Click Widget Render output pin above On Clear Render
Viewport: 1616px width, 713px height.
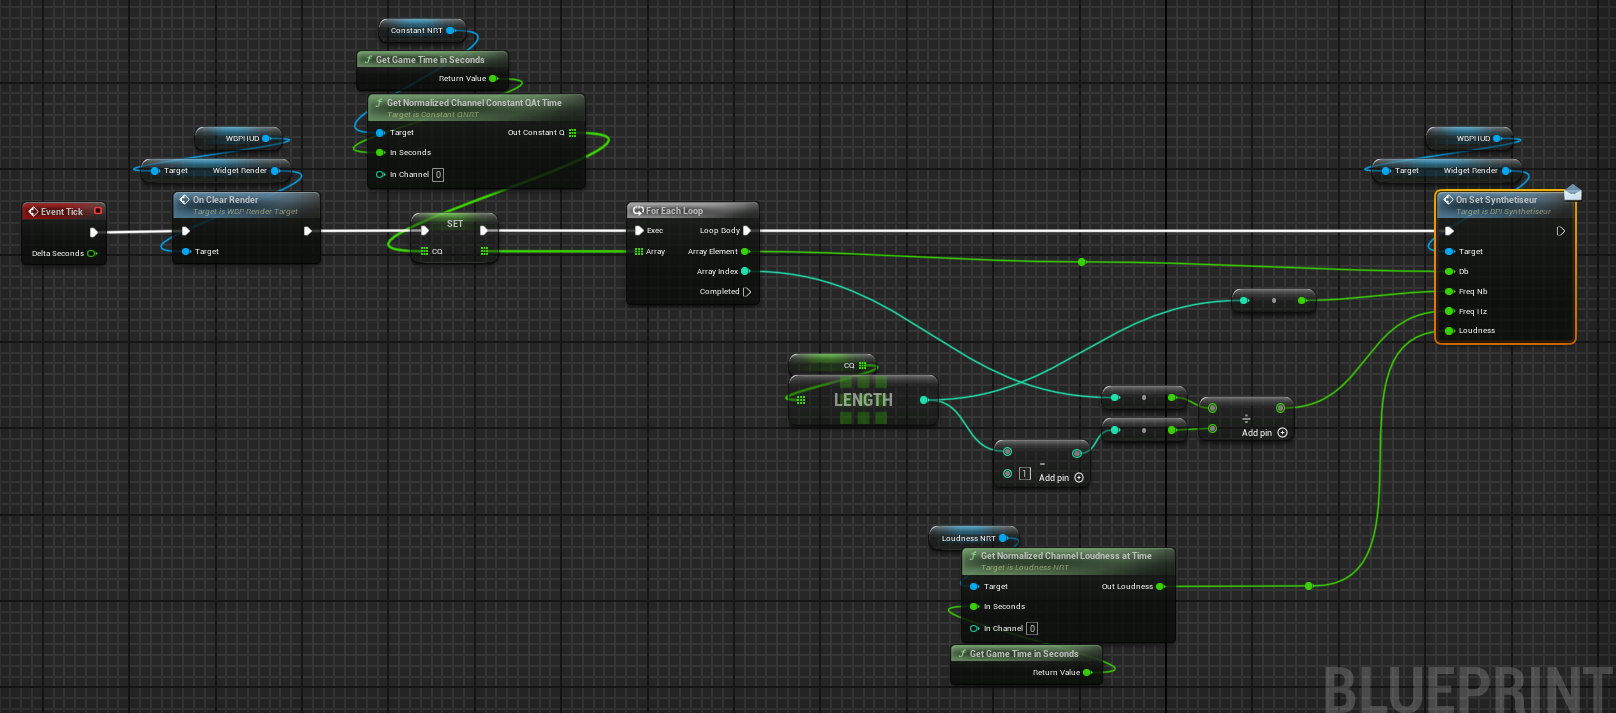(275, 171)
